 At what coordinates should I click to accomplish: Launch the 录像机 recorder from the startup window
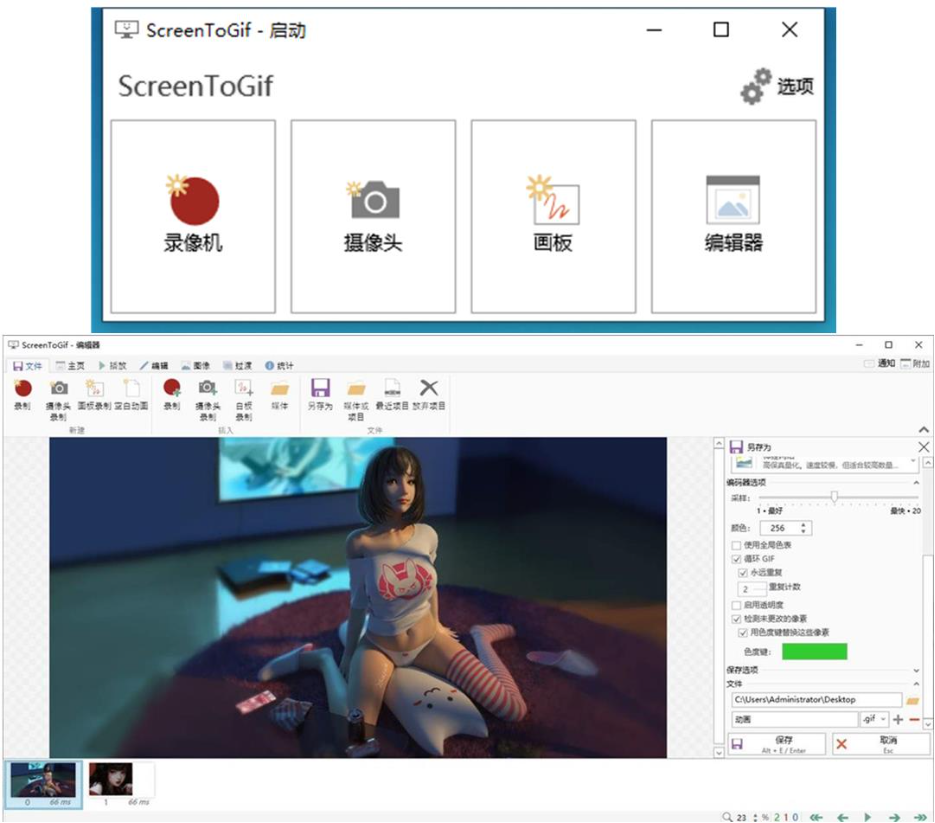pyautogui.click(x=193, y=216)
